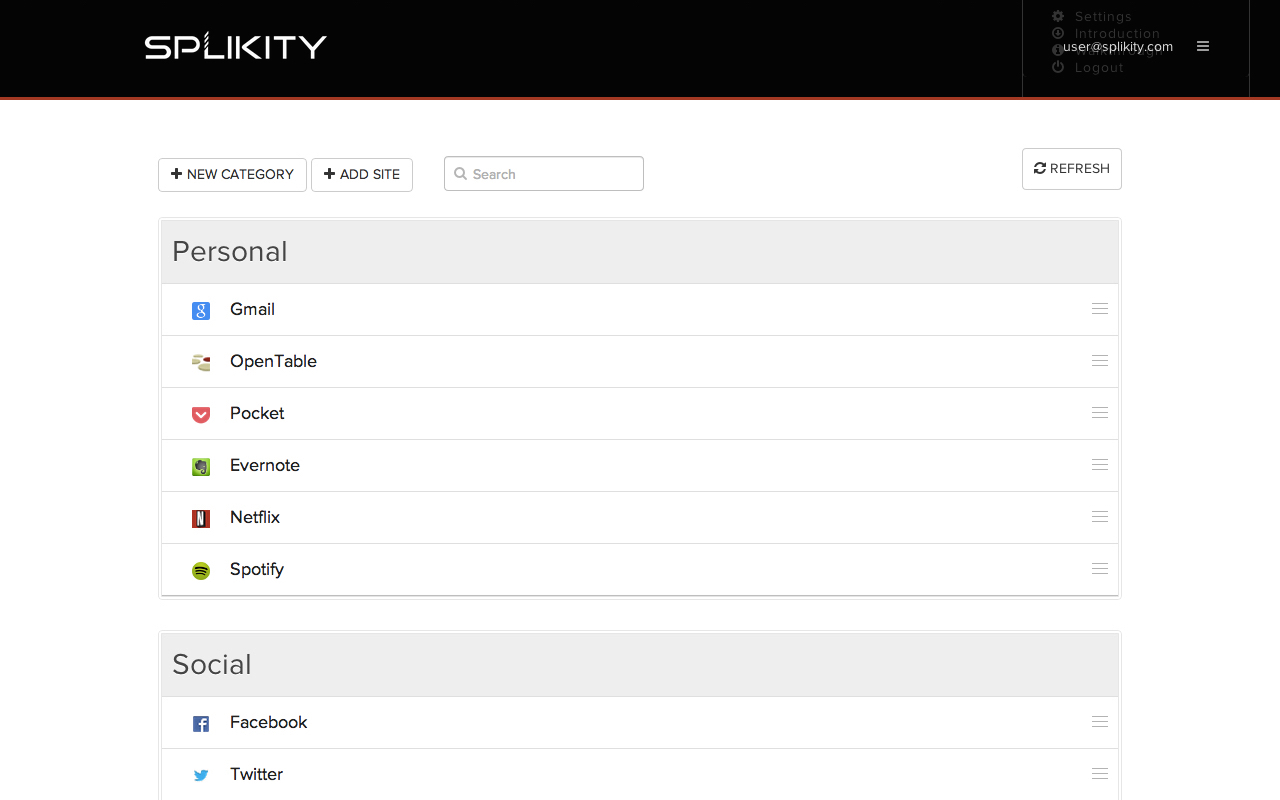The image size is (1280, 800).
Task: Open the OpenTable entry
Action: [273, 362]
